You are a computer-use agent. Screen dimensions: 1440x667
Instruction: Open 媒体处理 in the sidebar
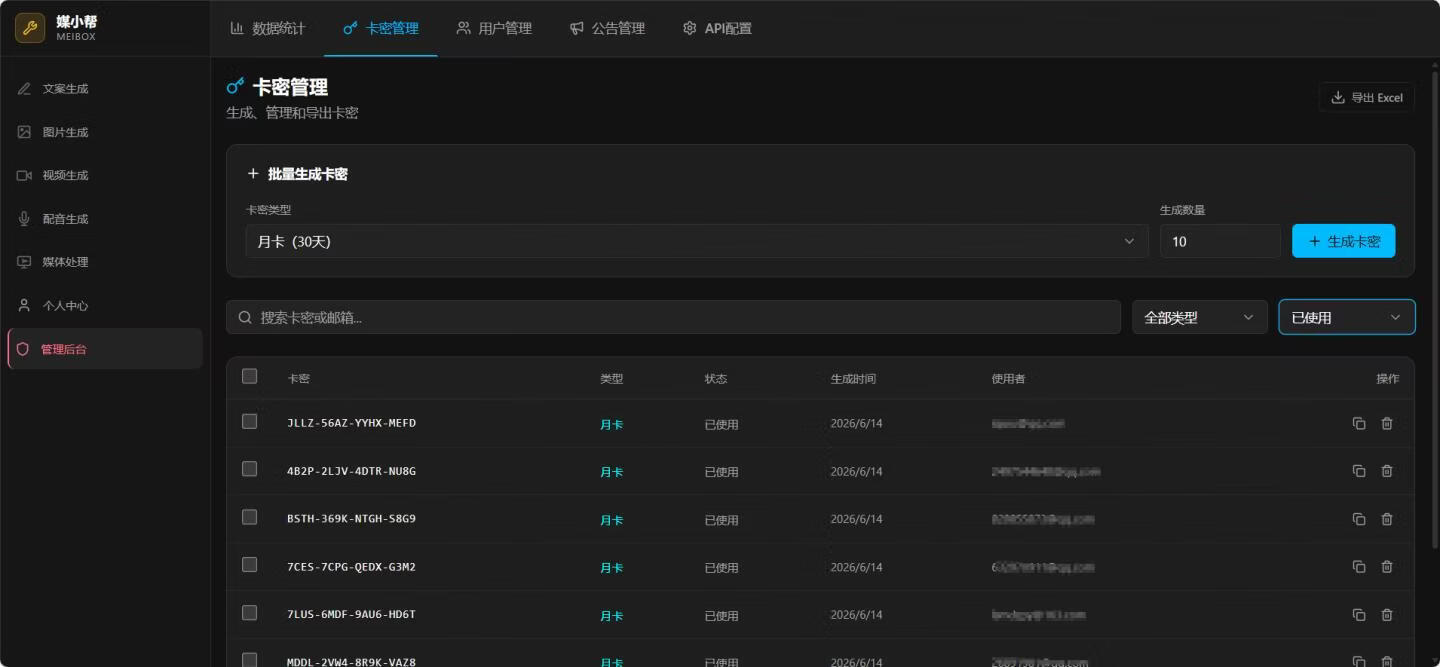(105, 262)
